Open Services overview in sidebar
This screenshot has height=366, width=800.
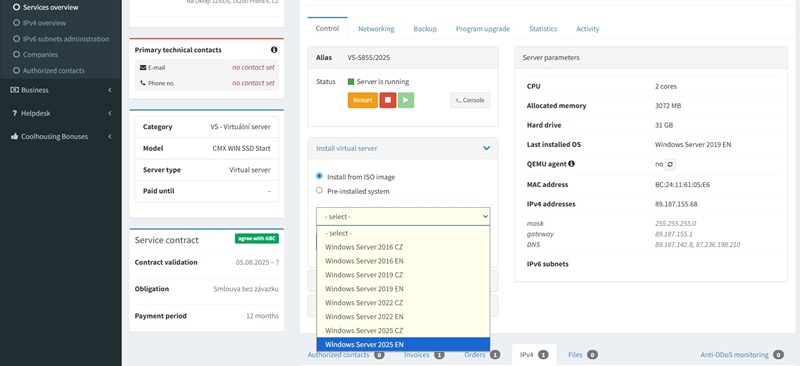(51, 7)
